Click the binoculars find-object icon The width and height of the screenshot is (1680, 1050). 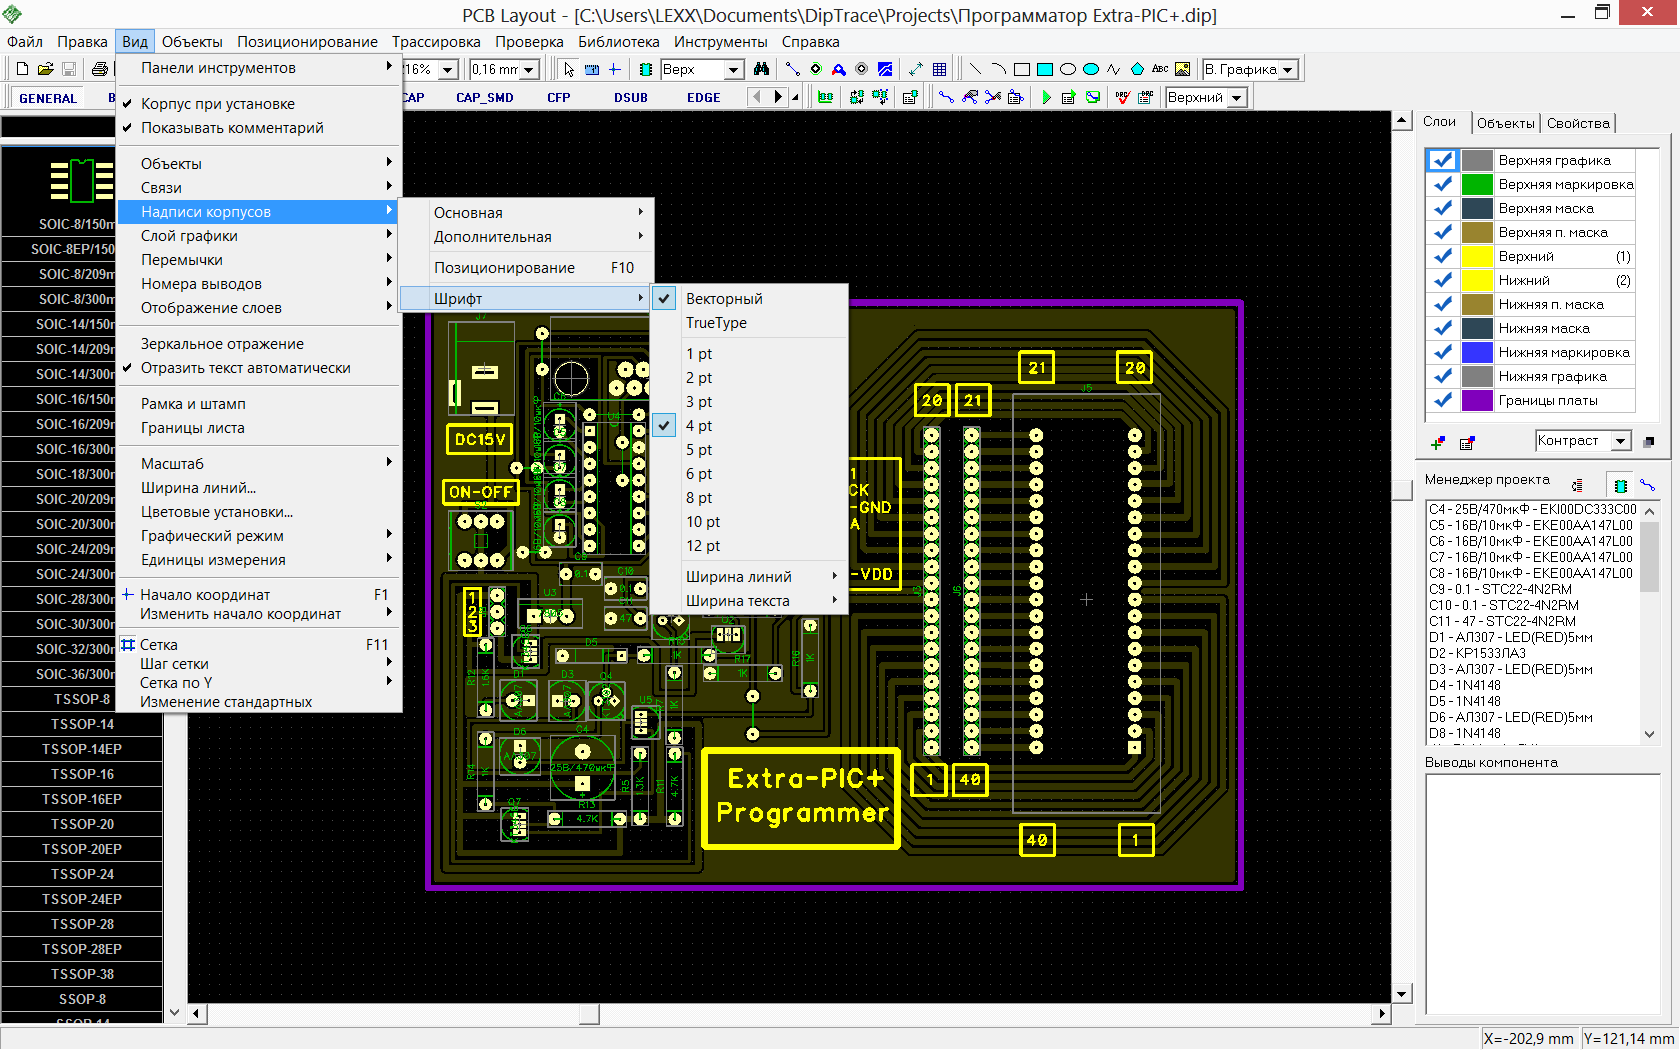point(762,69)
